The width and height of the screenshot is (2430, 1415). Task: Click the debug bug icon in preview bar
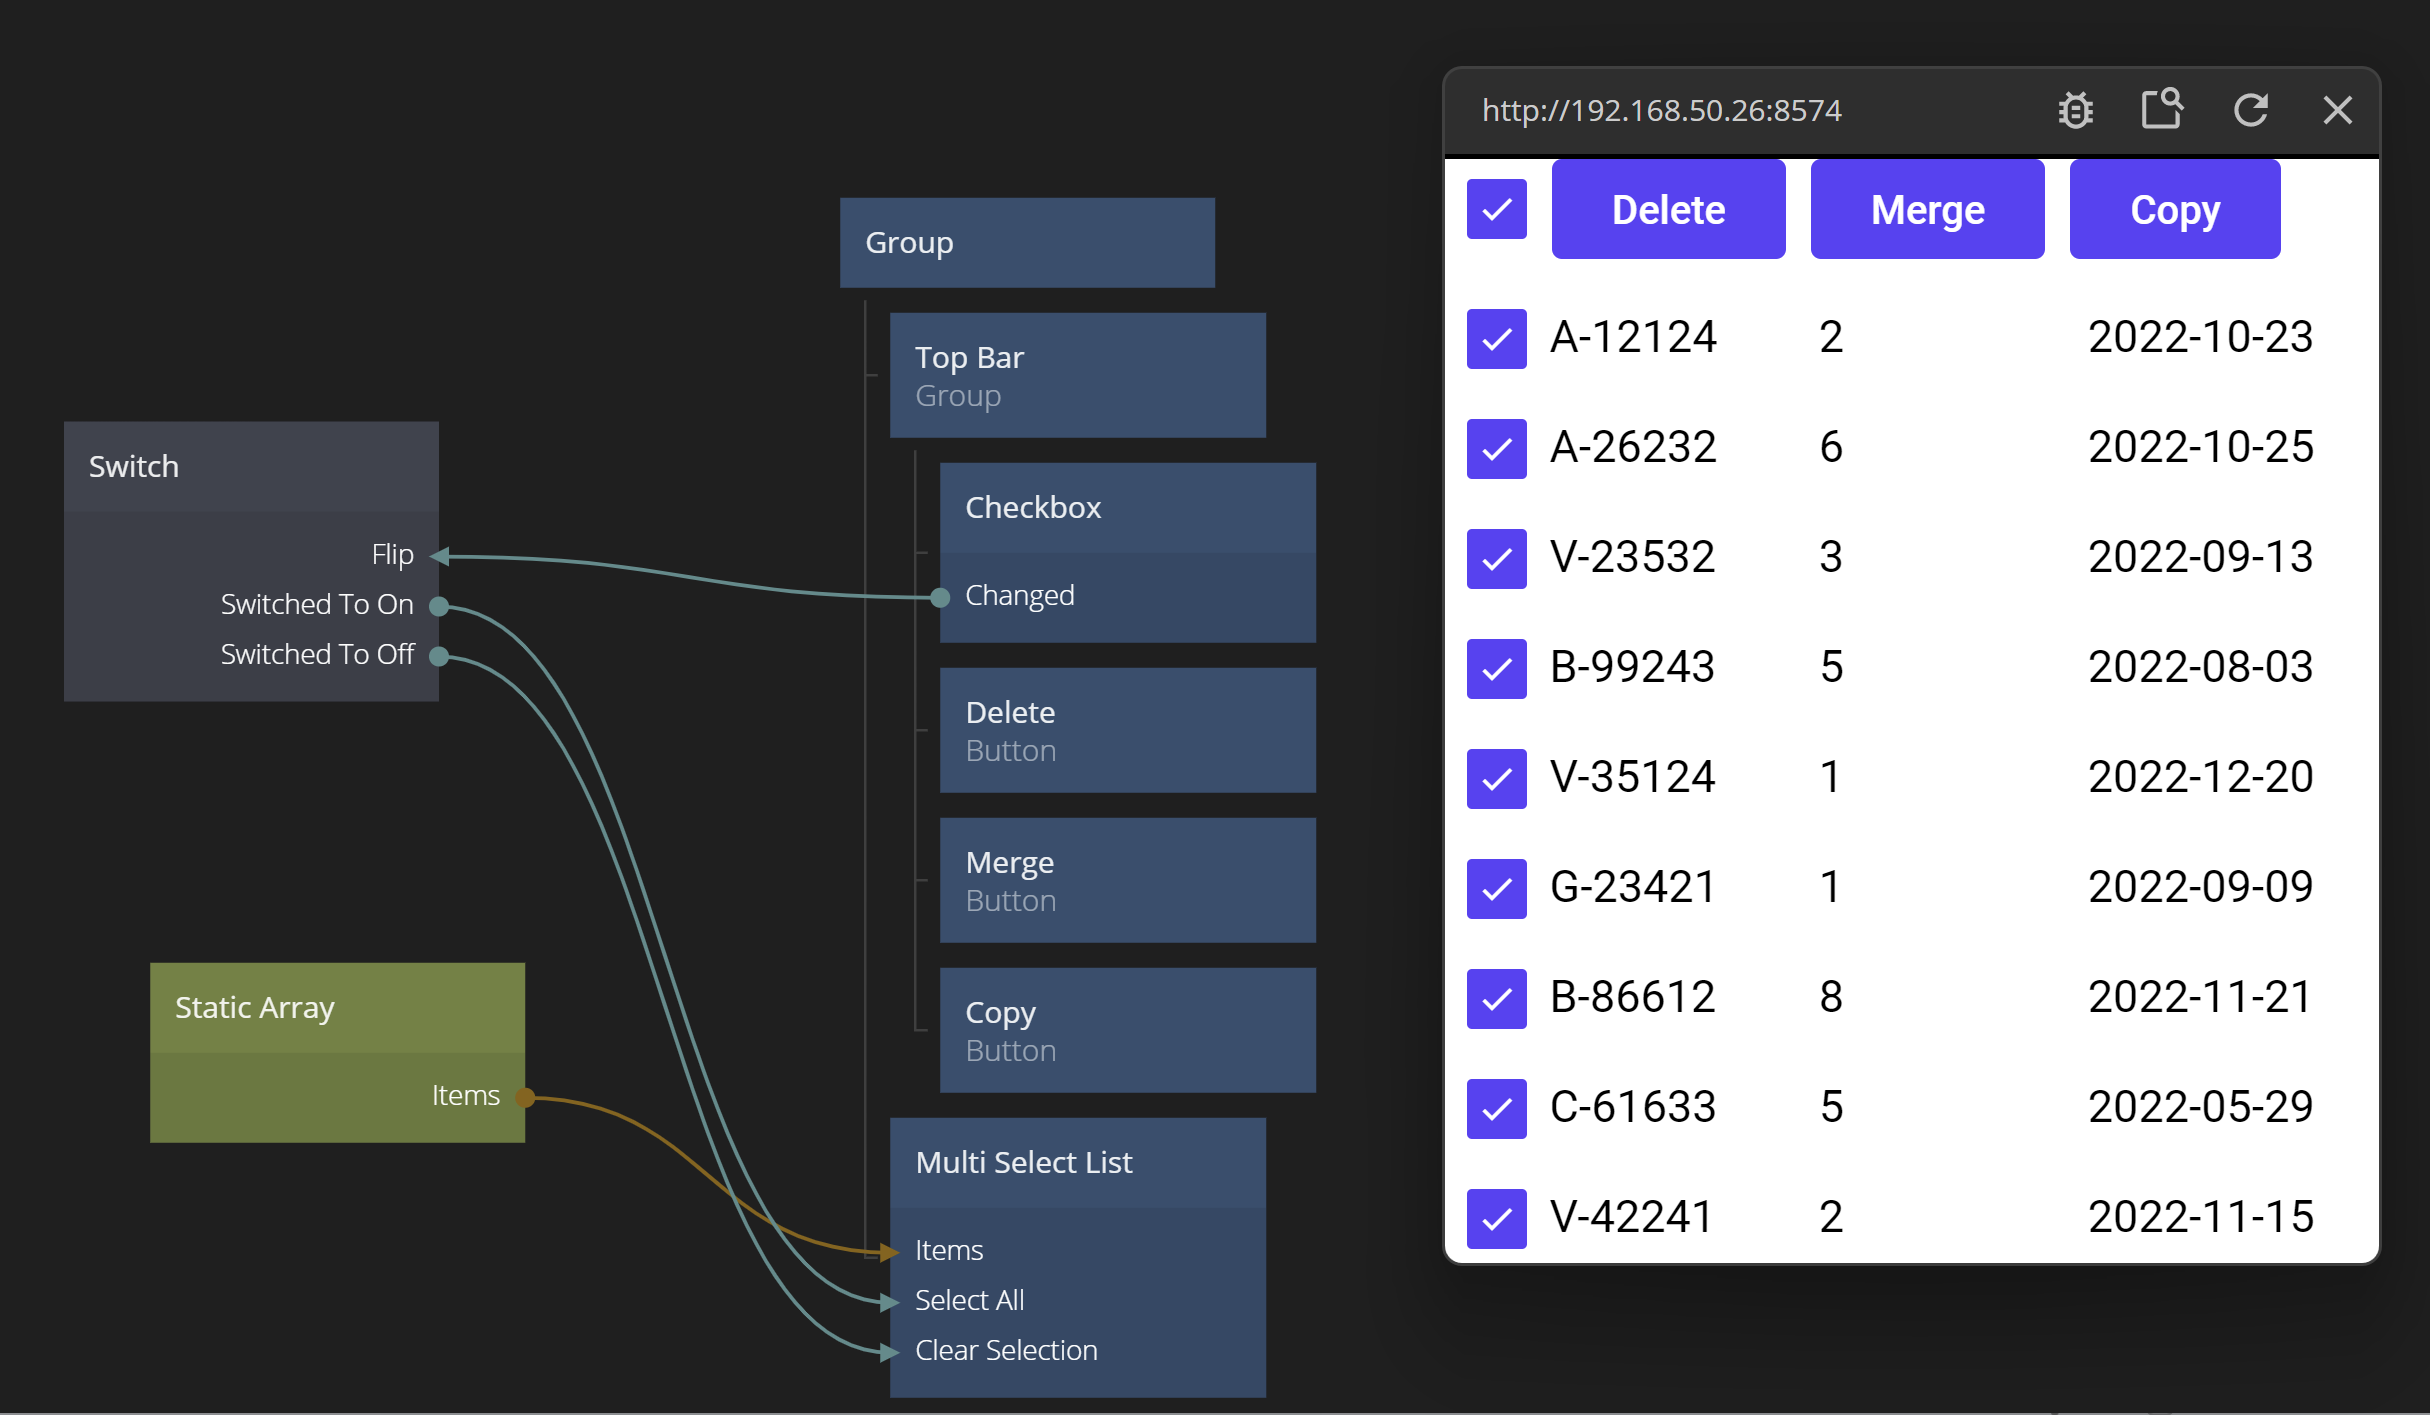(x=2075, y=110)
